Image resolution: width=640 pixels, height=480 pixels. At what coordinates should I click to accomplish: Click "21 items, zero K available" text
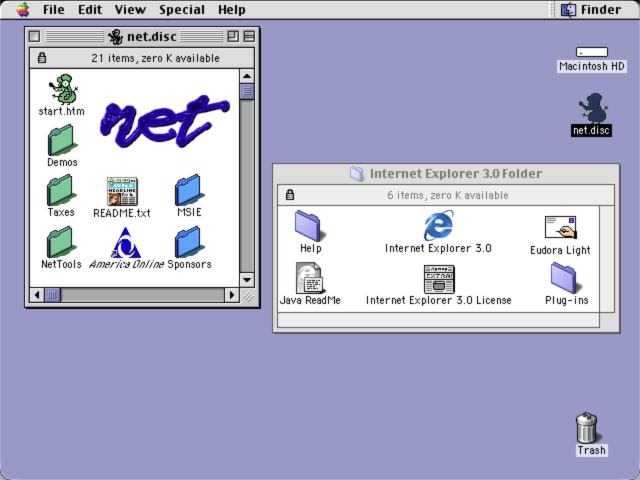[155, 58]
